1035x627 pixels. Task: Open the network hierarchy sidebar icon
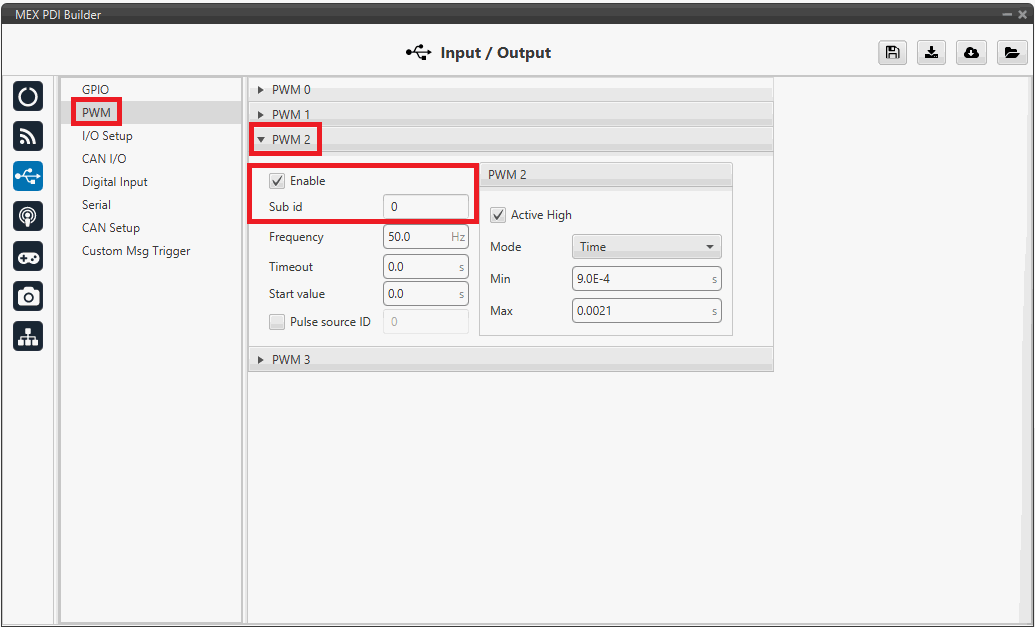click(x=28, y=337)
